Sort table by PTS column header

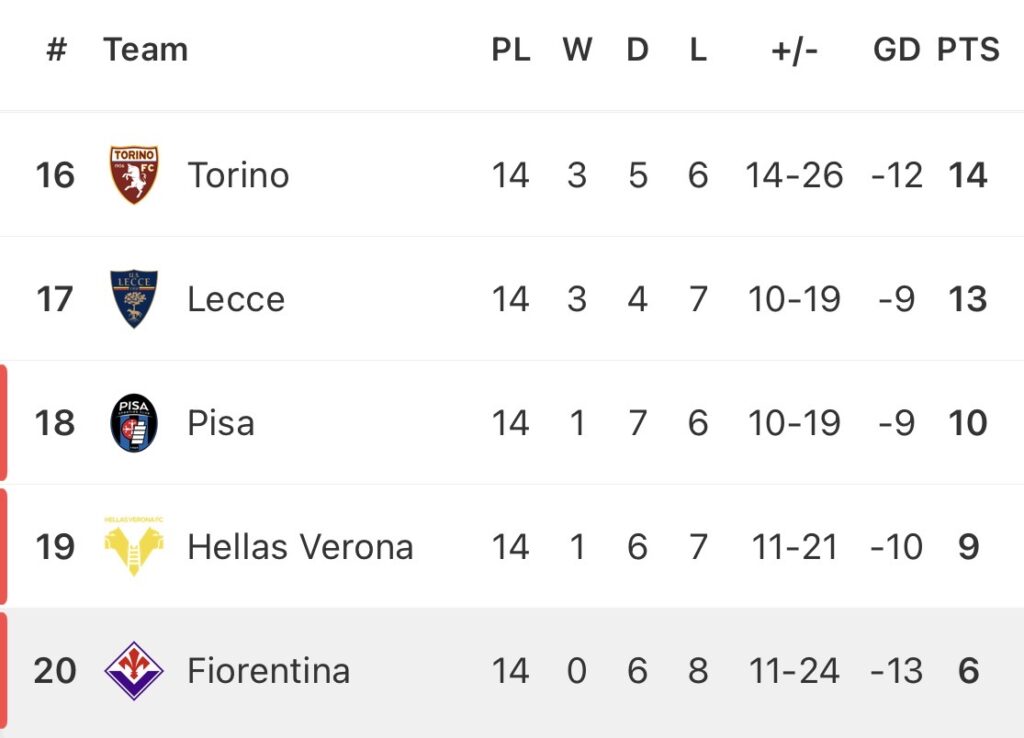pyautogui.click(x=968, y=50)
